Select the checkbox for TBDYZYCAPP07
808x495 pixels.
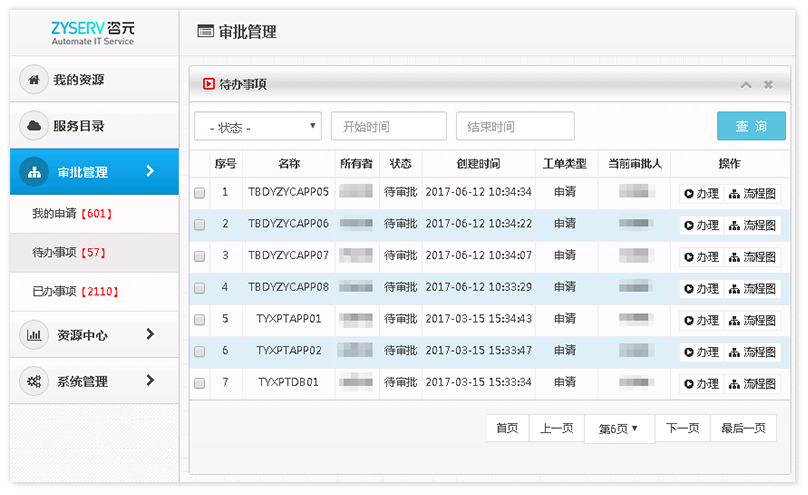coord(200,257)
